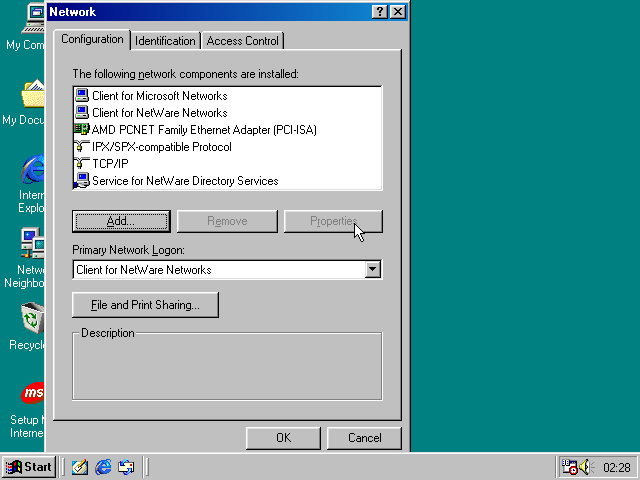Close the Network dialog window
640x480 pixels.
click(398, 12)
